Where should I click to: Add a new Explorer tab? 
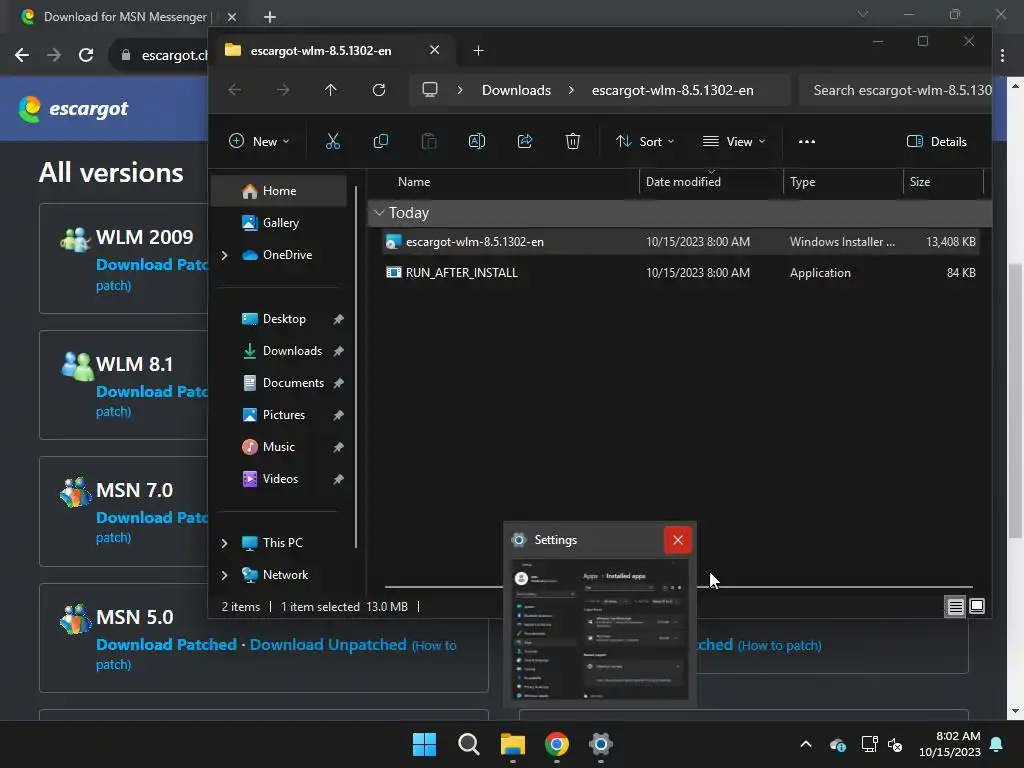[x=479, y=50]
